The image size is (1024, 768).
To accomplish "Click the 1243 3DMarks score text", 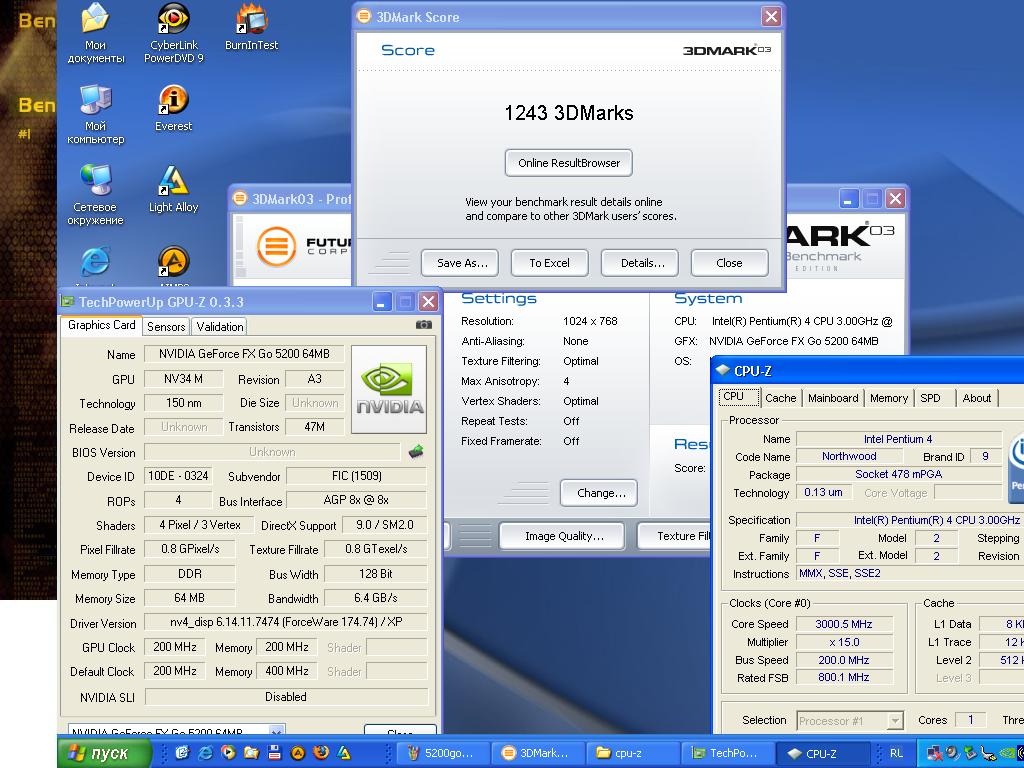I will pos(568,113).
